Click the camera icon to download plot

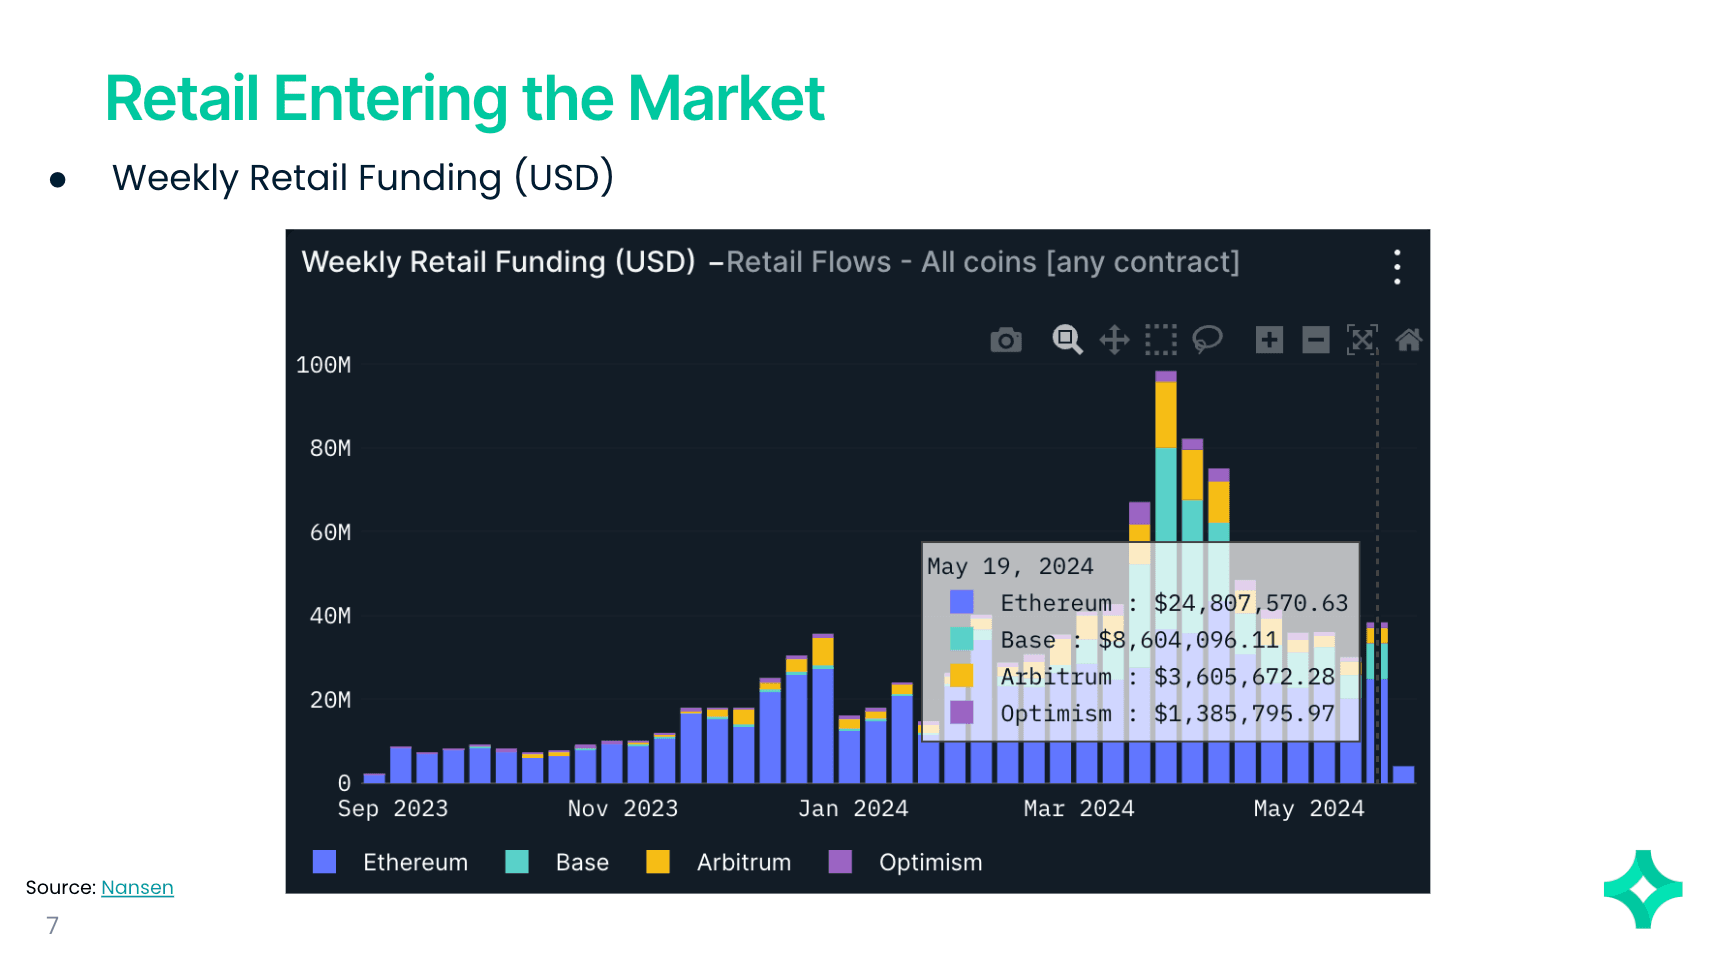point(1006,341)
